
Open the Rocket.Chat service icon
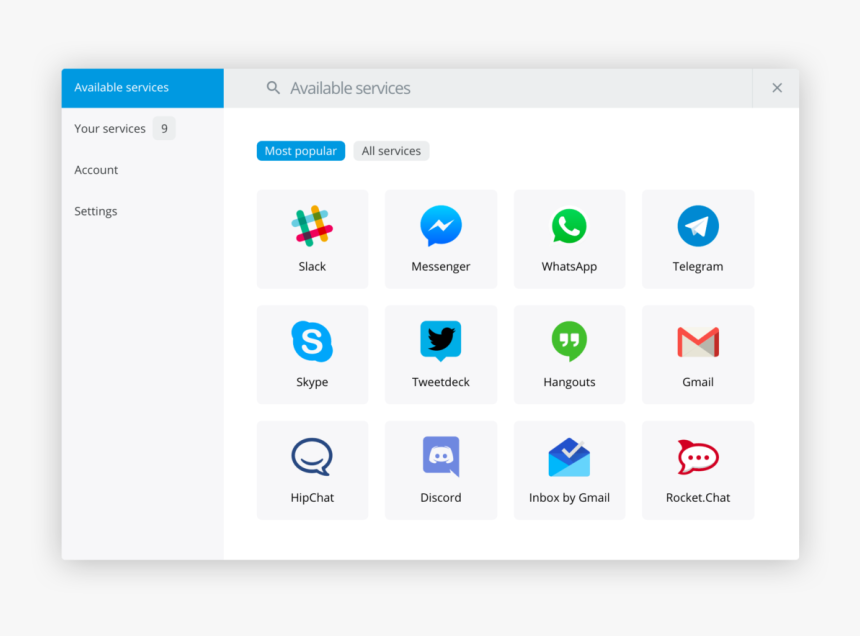[x=698, y=457]
